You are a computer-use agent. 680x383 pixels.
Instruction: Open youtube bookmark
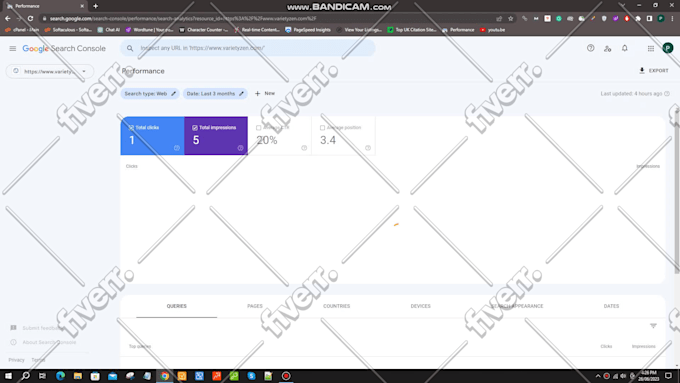[x=493, y=30]
